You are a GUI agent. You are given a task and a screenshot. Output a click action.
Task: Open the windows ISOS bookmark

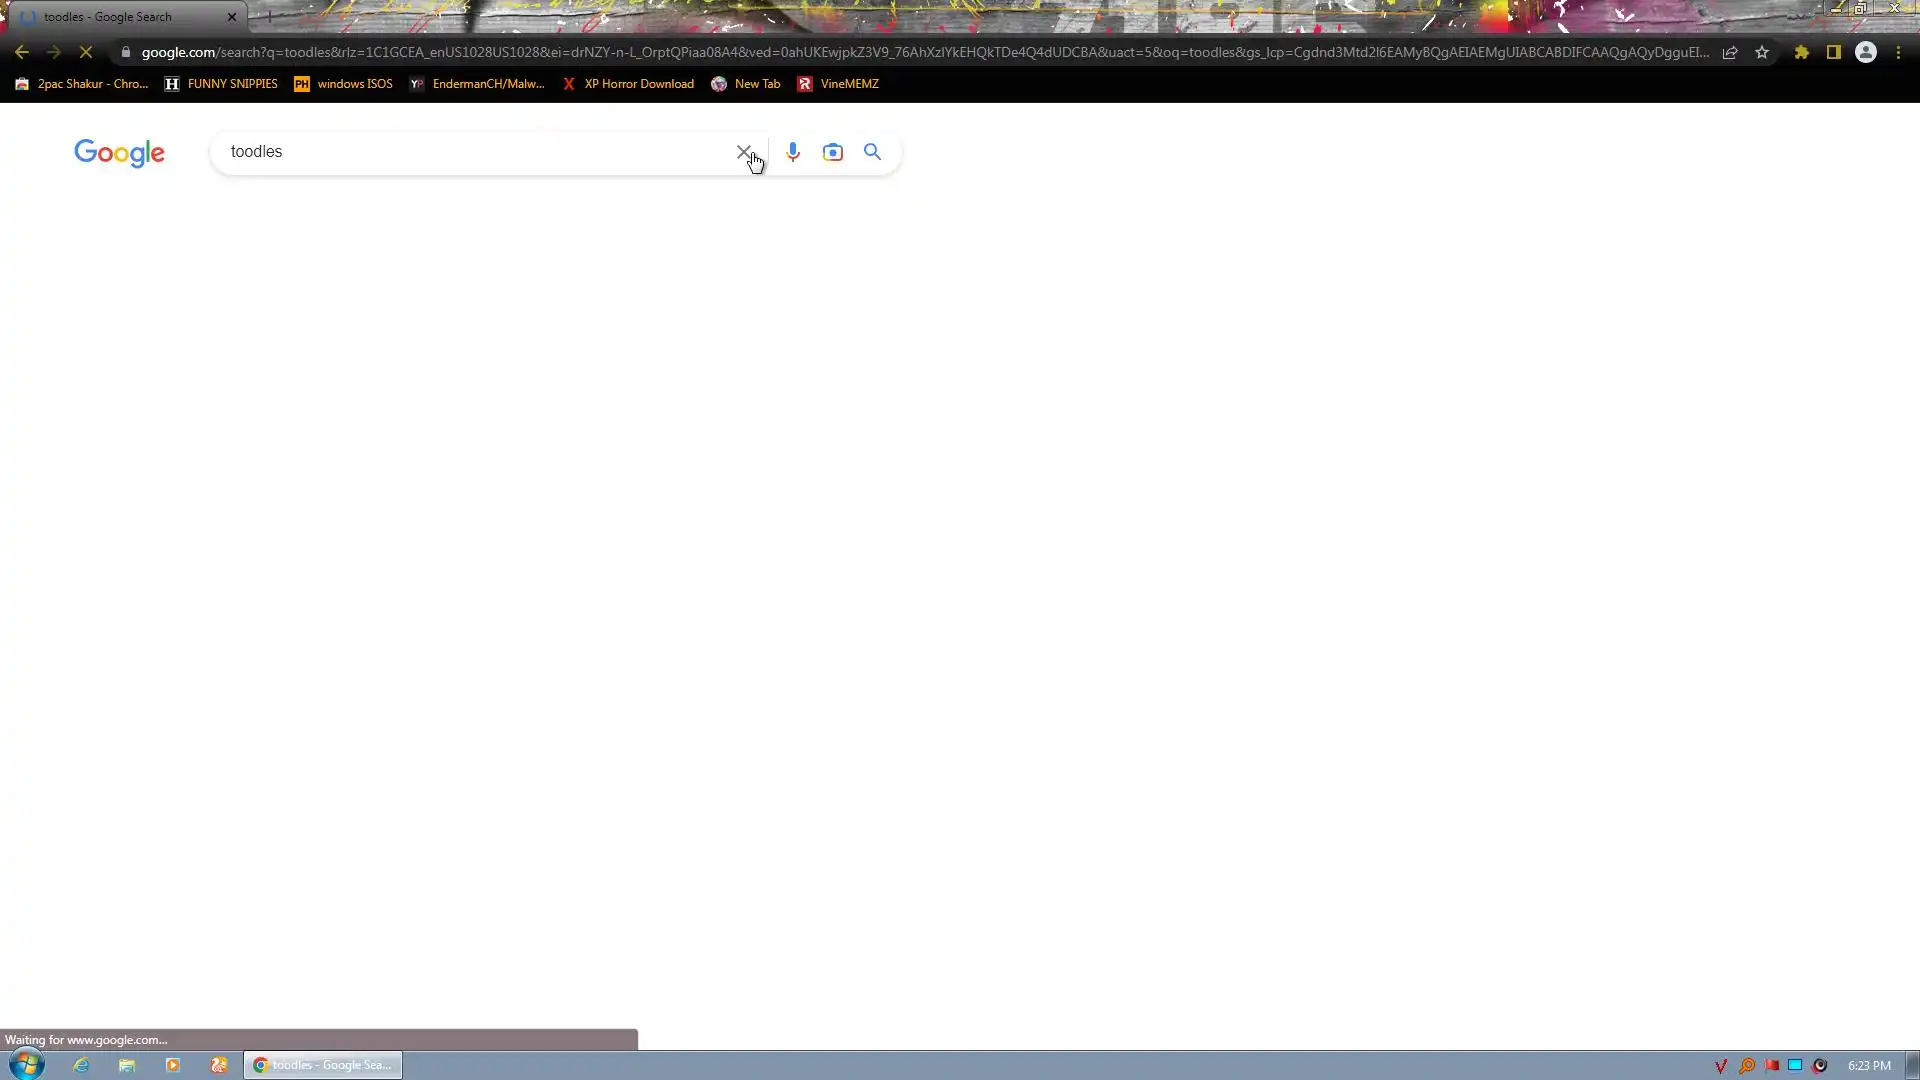[x=344, y=84]
